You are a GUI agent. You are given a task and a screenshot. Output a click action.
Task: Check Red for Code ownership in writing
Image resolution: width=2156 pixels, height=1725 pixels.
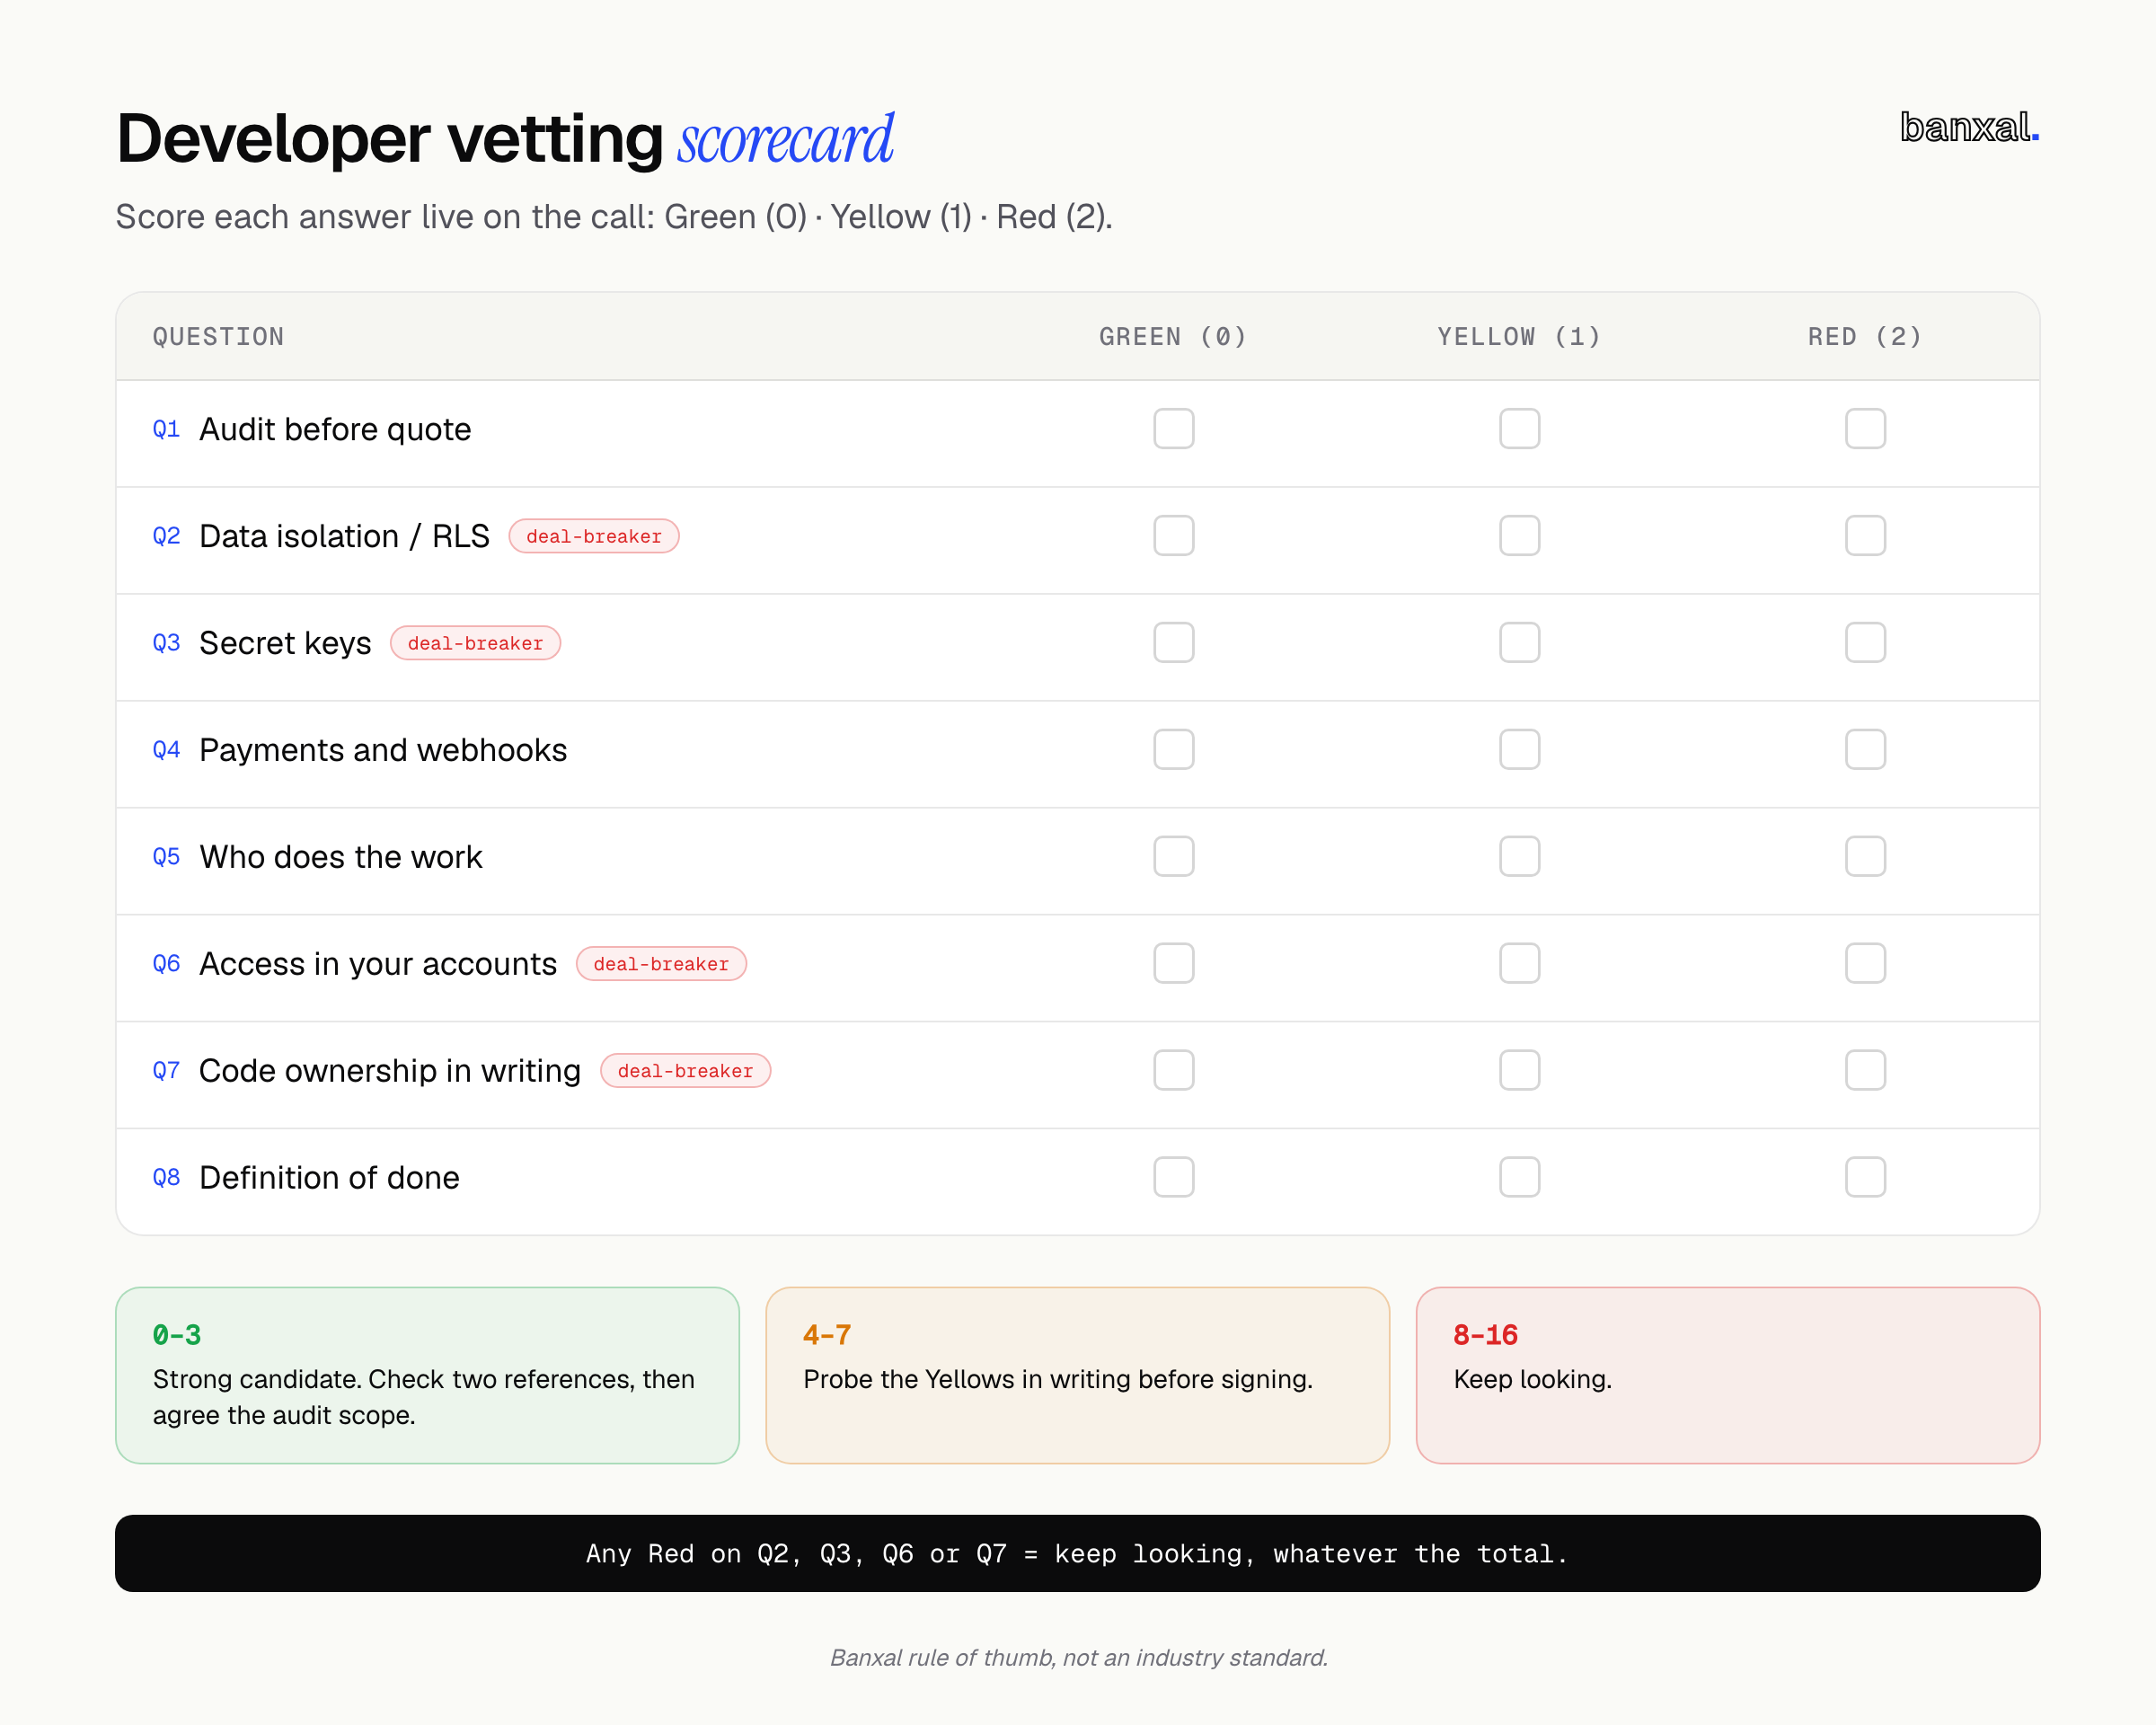pos(1865,1071)
